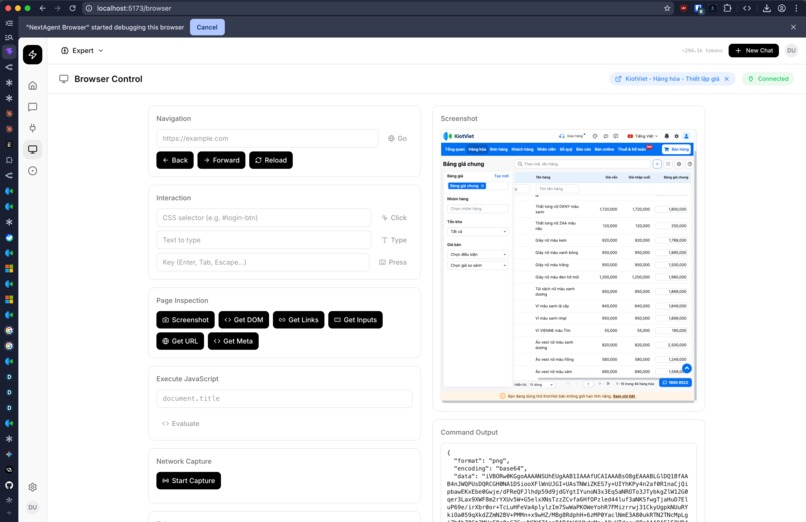Viewport: 806px width, 522px height.
Task: View site info icon in address bar
Action: 88,8
